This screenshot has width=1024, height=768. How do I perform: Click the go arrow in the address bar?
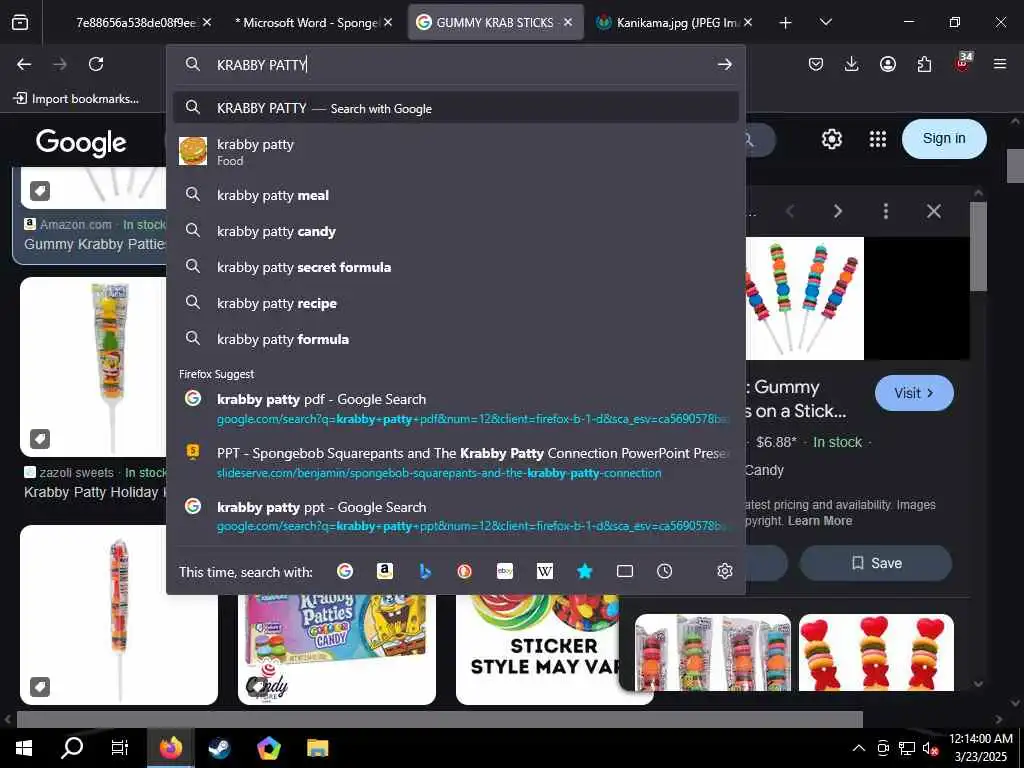724,64
